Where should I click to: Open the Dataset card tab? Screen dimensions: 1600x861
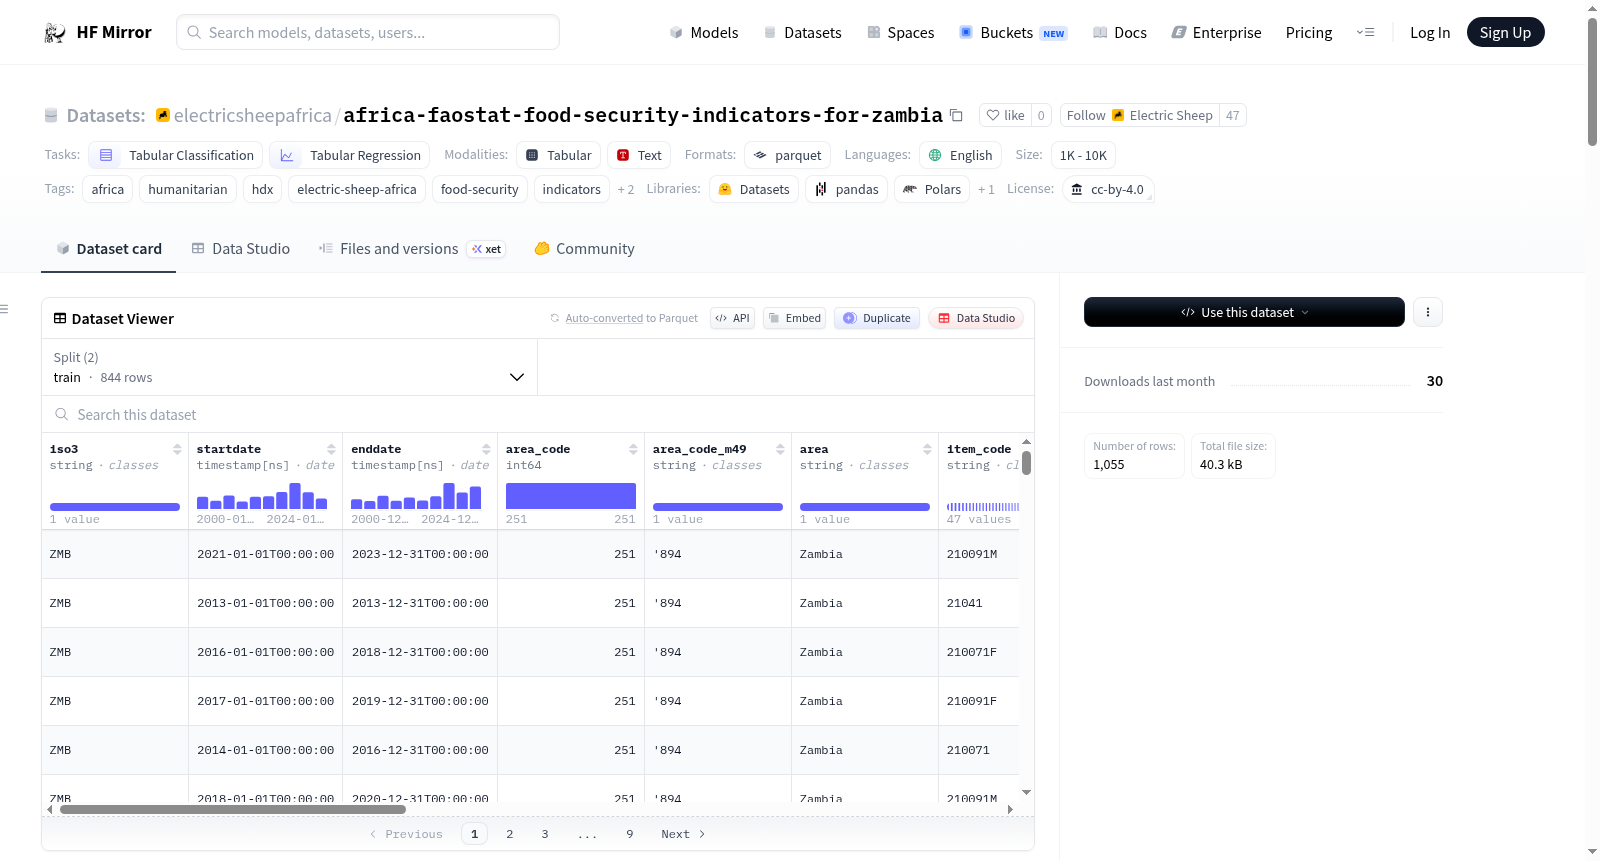pyautogui.click(x=109, y=249)
